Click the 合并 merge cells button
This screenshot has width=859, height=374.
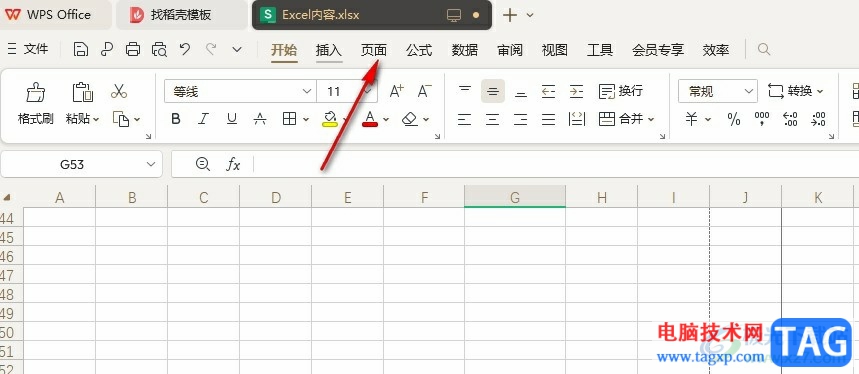point(627,119)
